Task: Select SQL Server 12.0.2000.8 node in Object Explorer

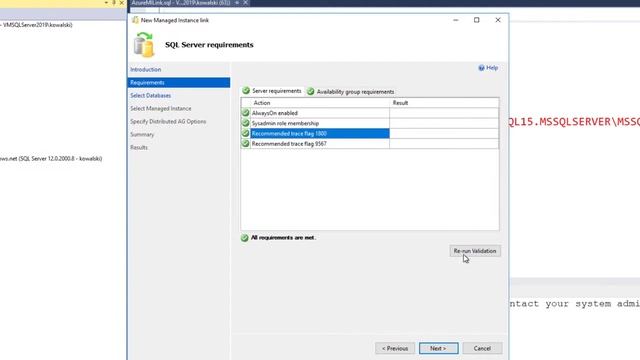Action: (51, 158)
